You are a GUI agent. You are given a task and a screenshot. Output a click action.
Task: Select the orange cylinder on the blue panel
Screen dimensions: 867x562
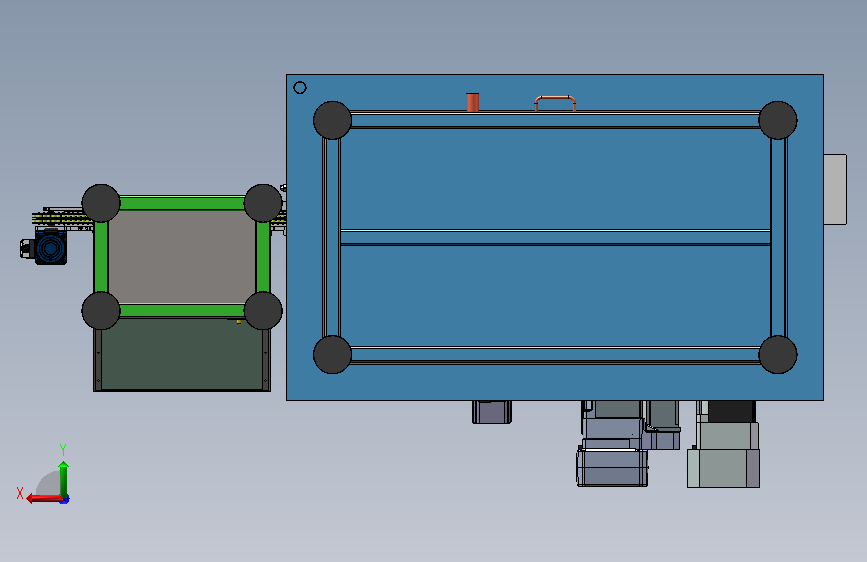point(473,102)
